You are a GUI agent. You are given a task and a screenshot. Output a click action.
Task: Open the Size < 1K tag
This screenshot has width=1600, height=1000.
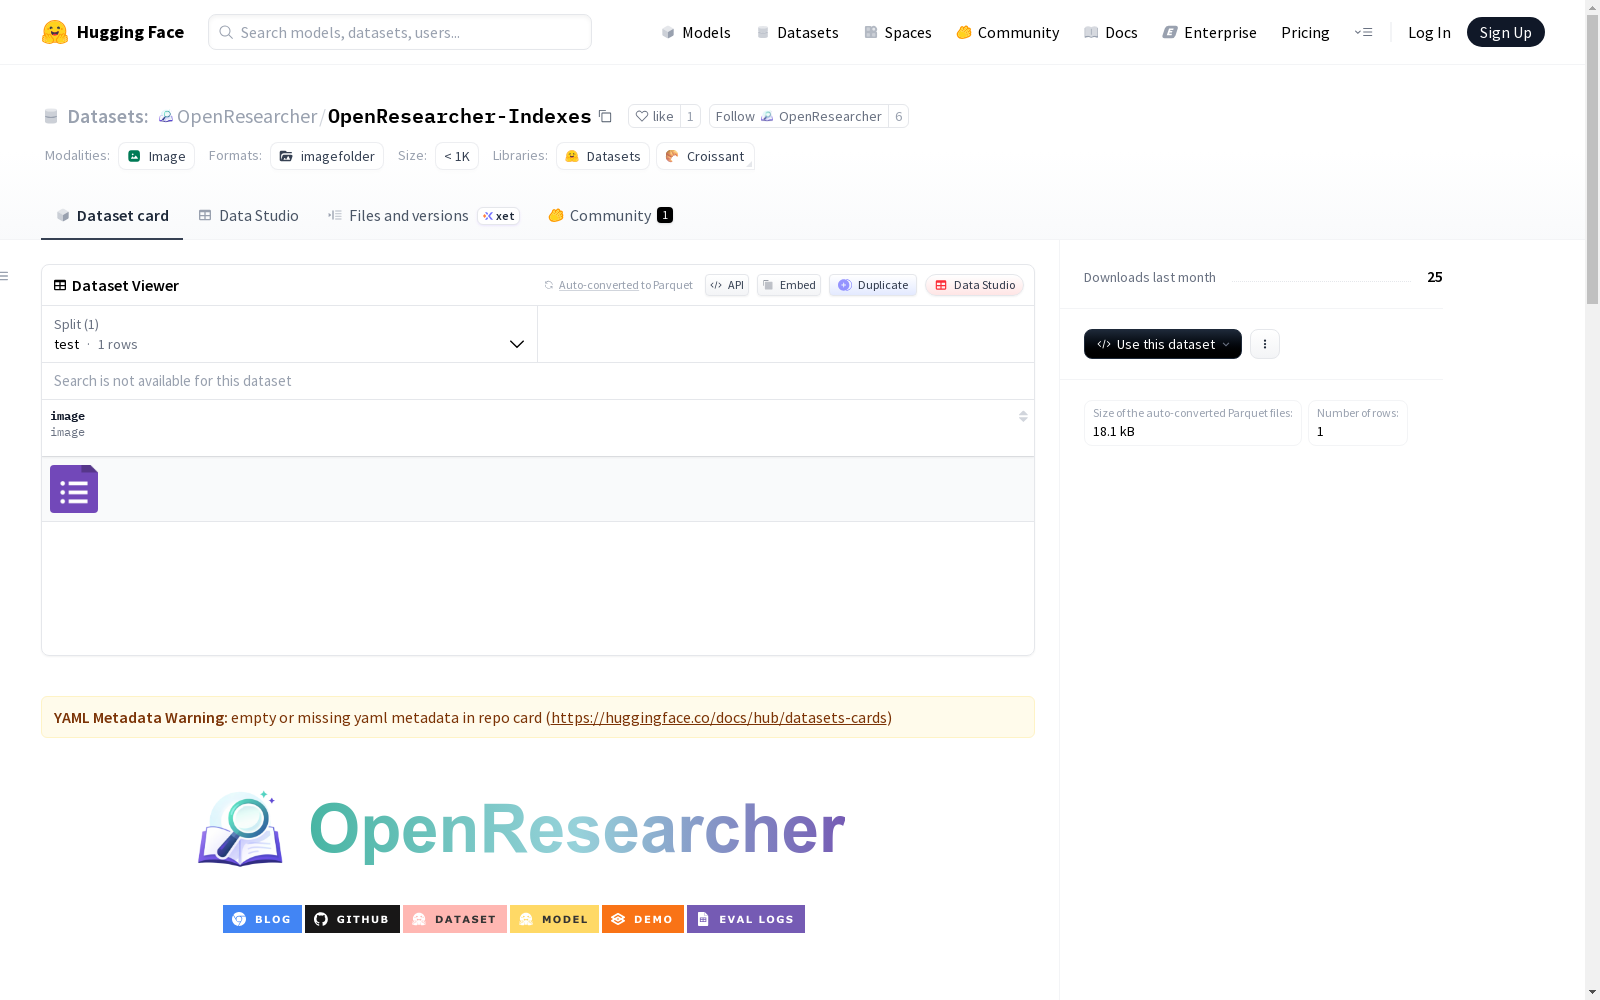(x=457, y=156)
